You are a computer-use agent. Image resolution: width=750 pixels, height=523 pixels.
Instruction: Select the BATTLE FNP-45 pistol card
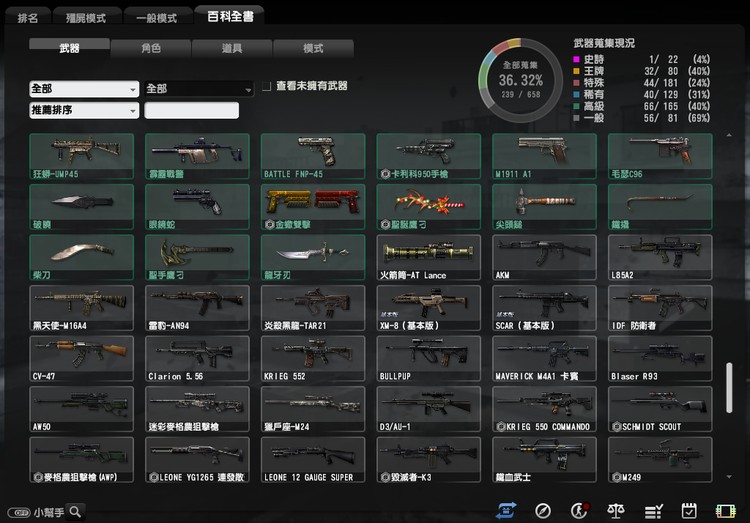click(313, 156)
